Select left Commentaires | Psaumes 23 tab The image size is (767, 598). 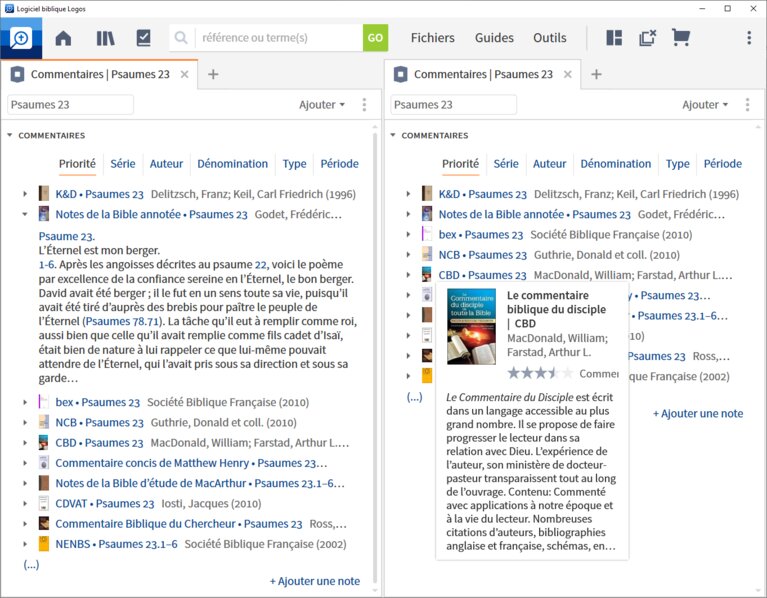100,74
